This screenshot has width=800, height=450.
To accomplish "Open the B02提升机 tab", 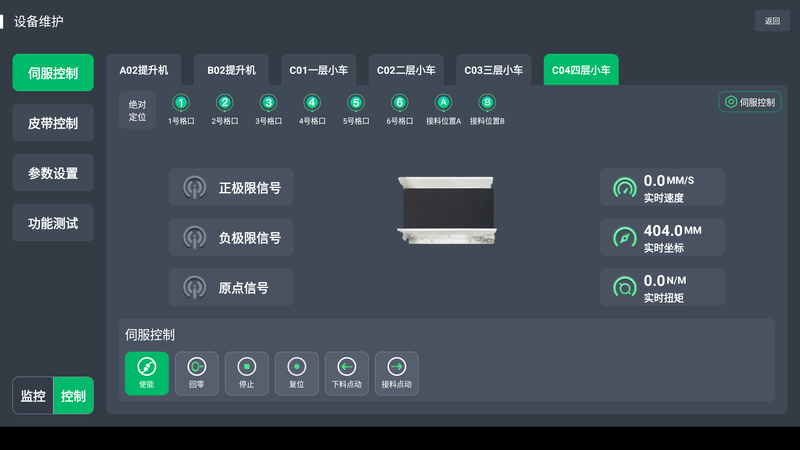I will point(231,70).
